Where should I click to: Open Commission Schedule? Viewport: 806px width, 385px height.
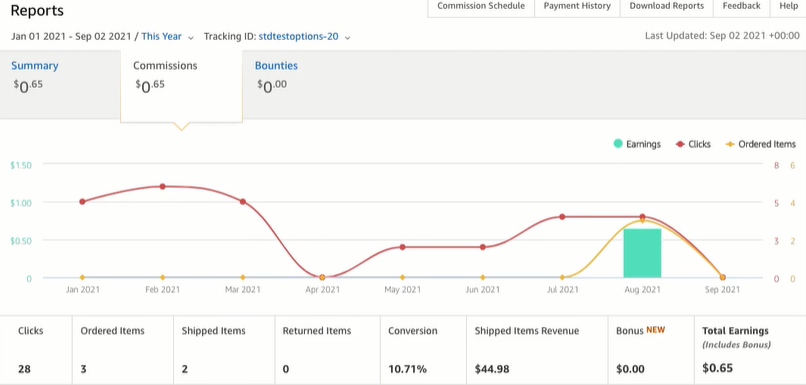point(481,6)
